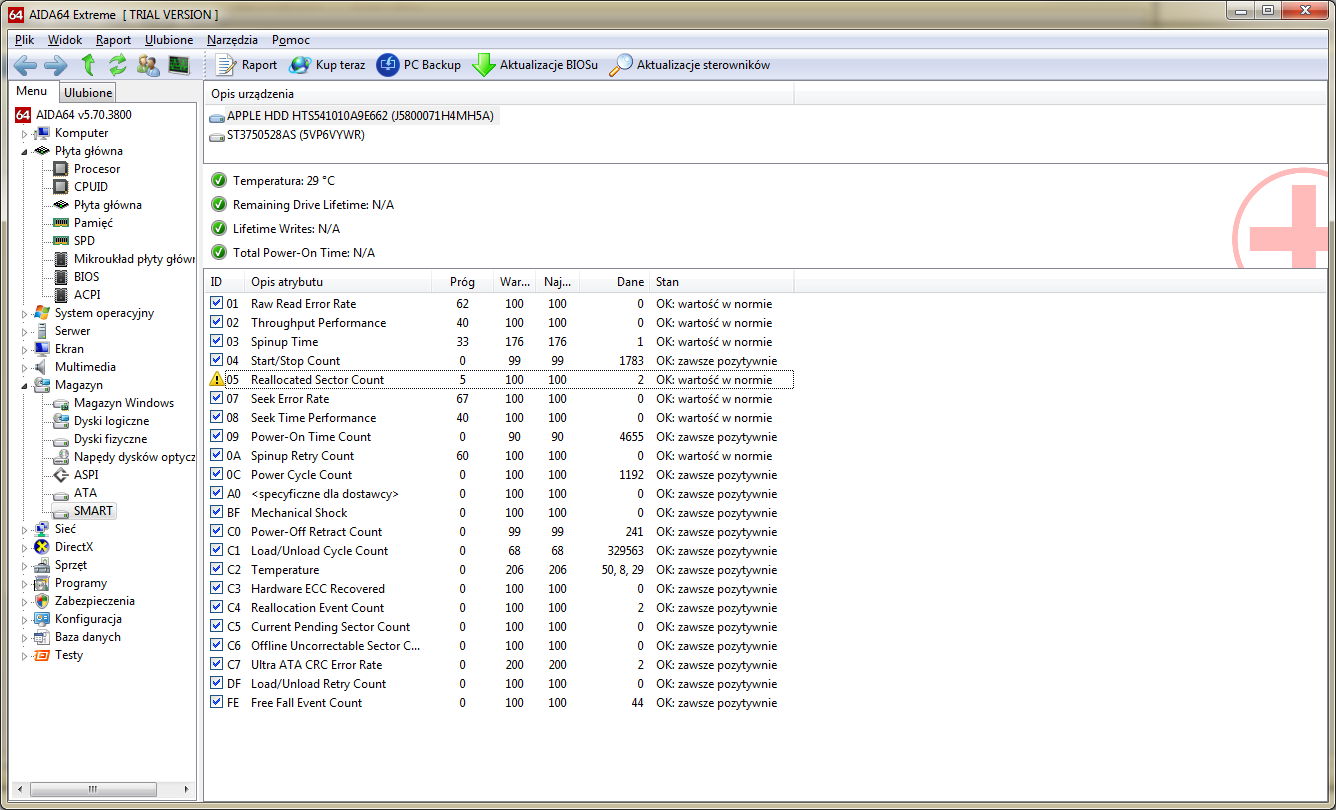The height and width of the screenshot is (810, 1336).
Task: Click the sidebar scroll right arrow
Action: pos(189,791)
